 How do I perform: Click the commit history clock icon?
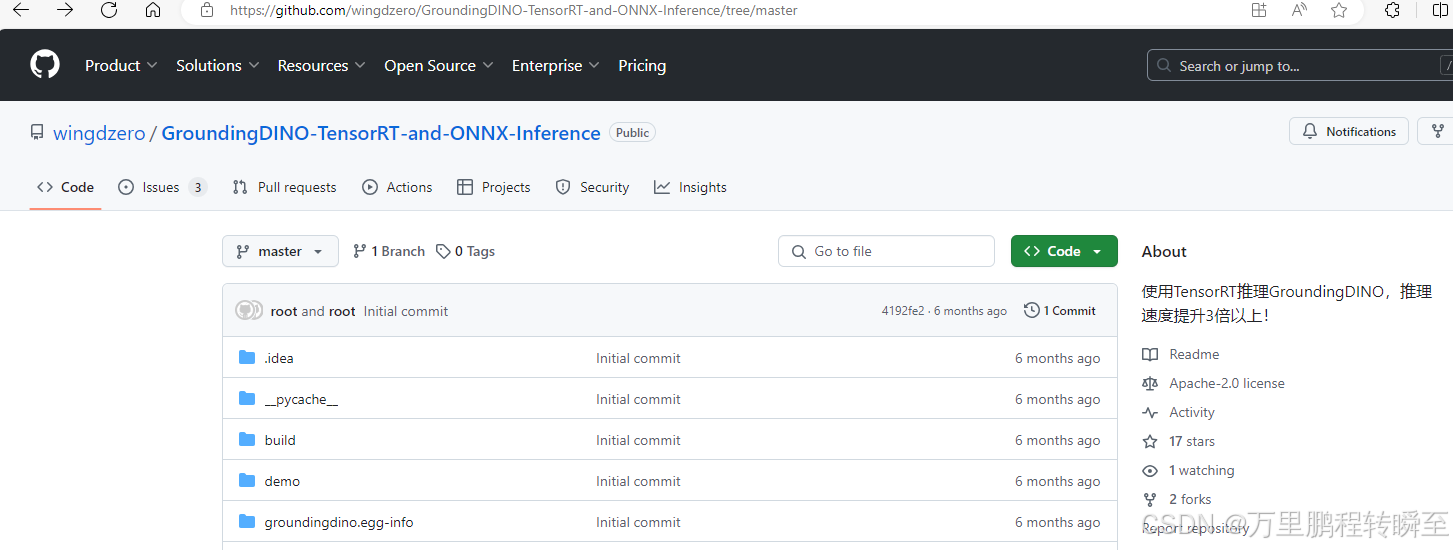point(1032,311)
